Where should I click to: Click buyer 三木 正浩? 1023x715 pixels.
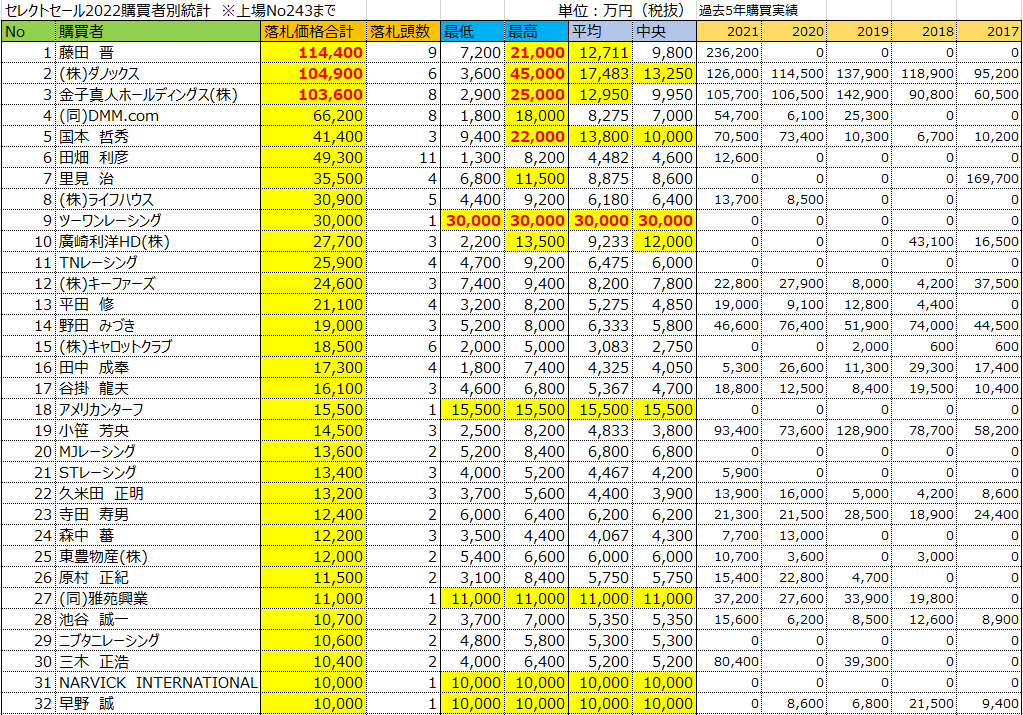point(94,662)
